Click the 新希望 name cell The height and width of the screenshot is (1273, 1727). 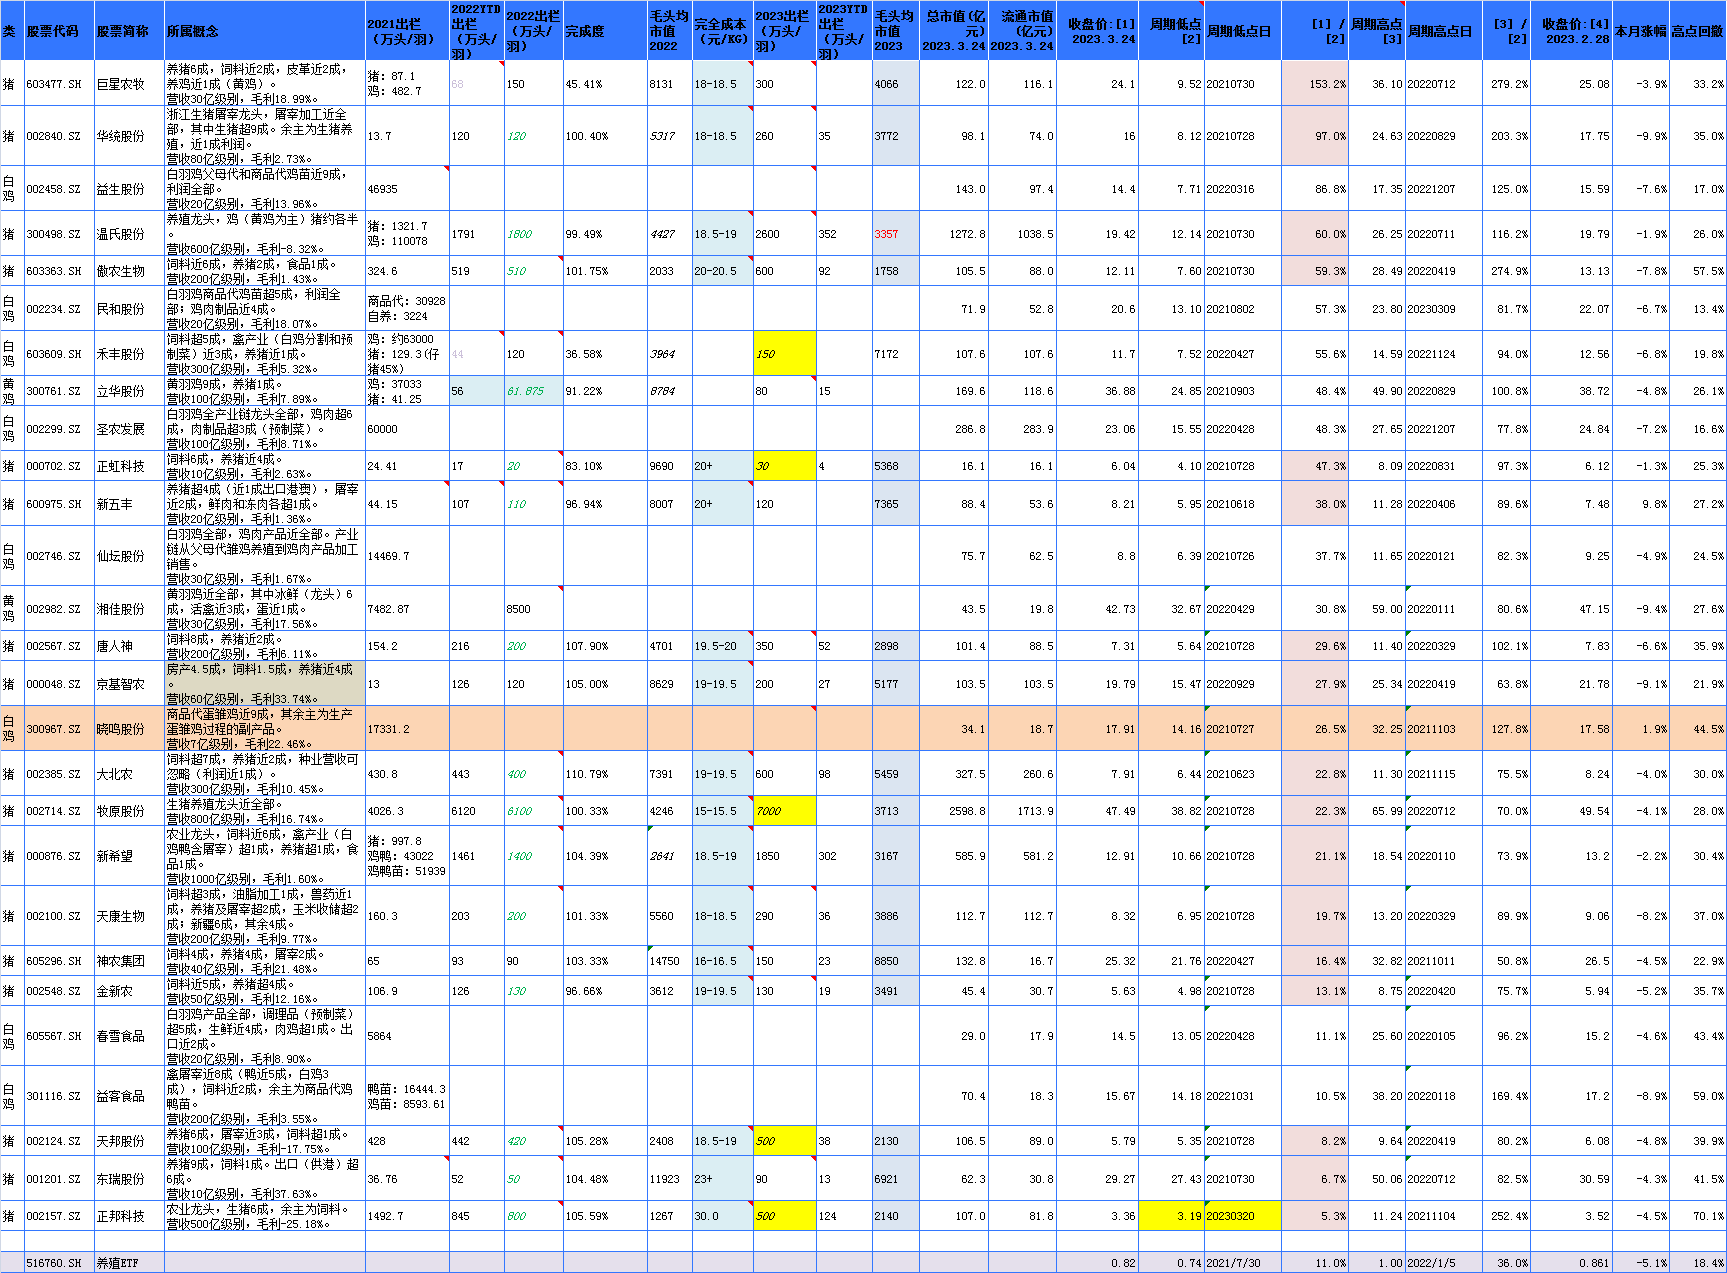click(x=129, y=856)
